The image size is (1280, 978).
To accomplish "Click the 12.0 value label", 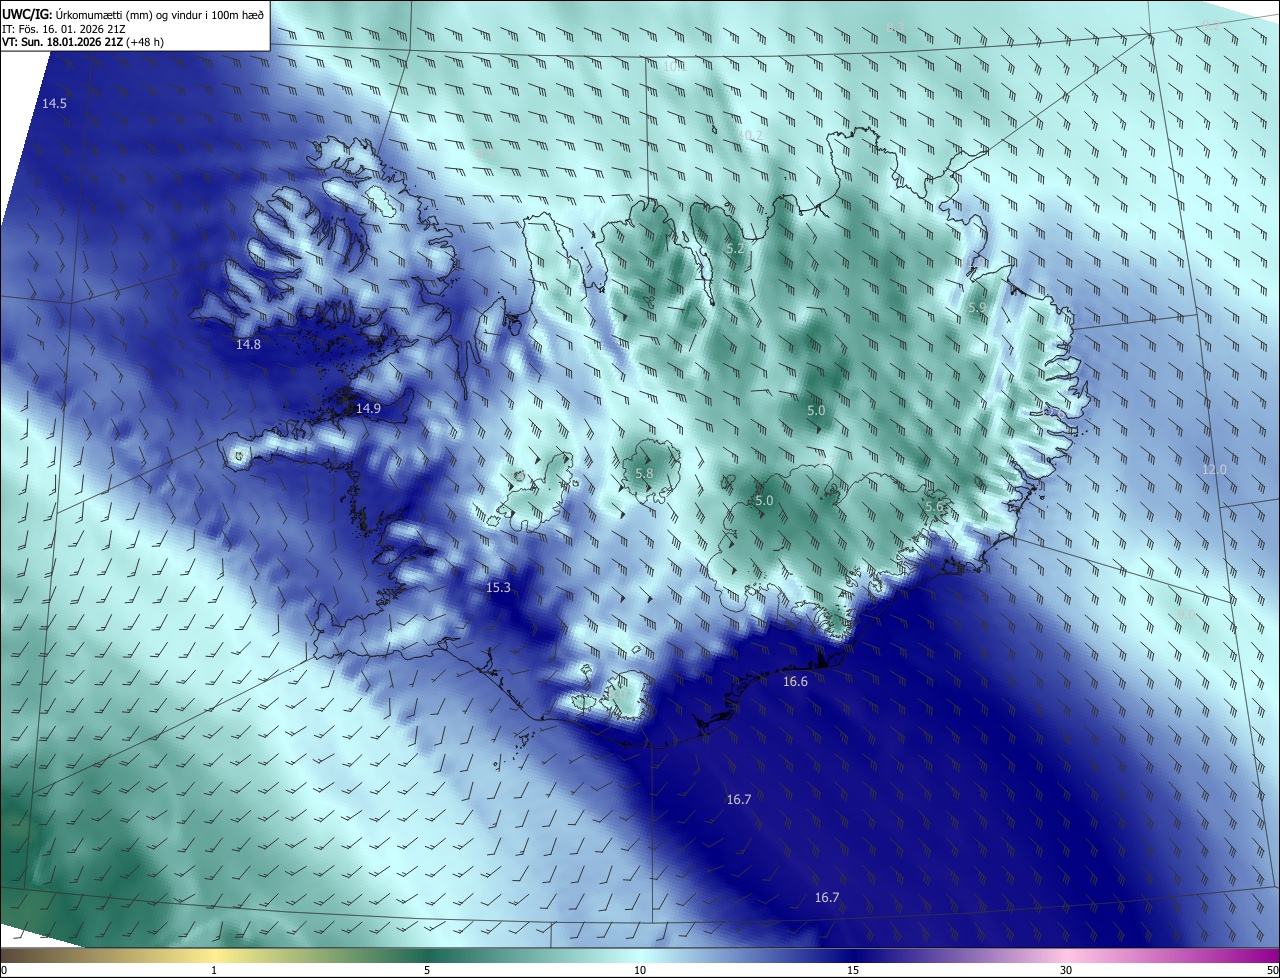I will pyautogui.click(x=1214, y=470).
